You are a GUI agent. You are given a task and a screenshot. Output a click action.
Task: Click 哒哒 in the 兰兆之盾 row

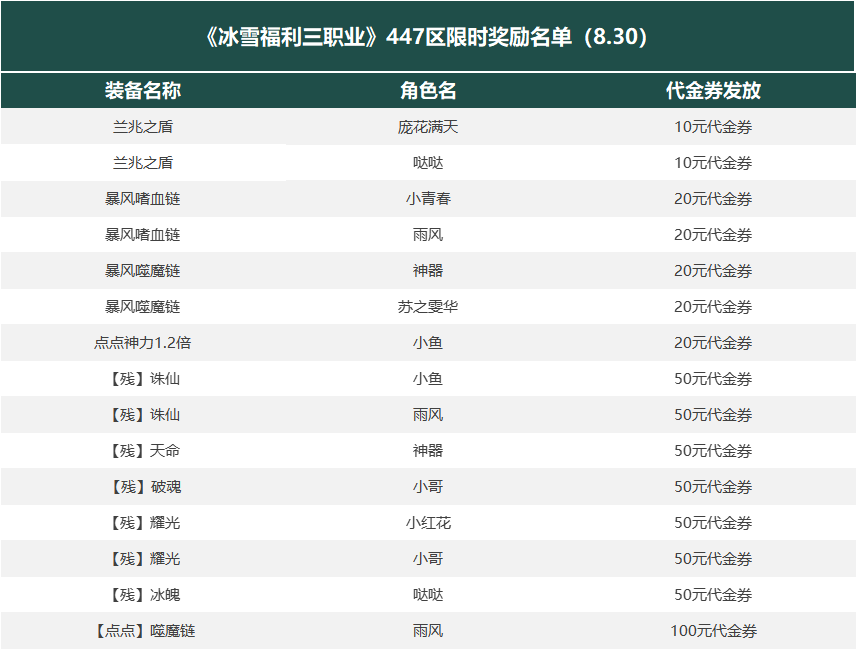point(428,163)
